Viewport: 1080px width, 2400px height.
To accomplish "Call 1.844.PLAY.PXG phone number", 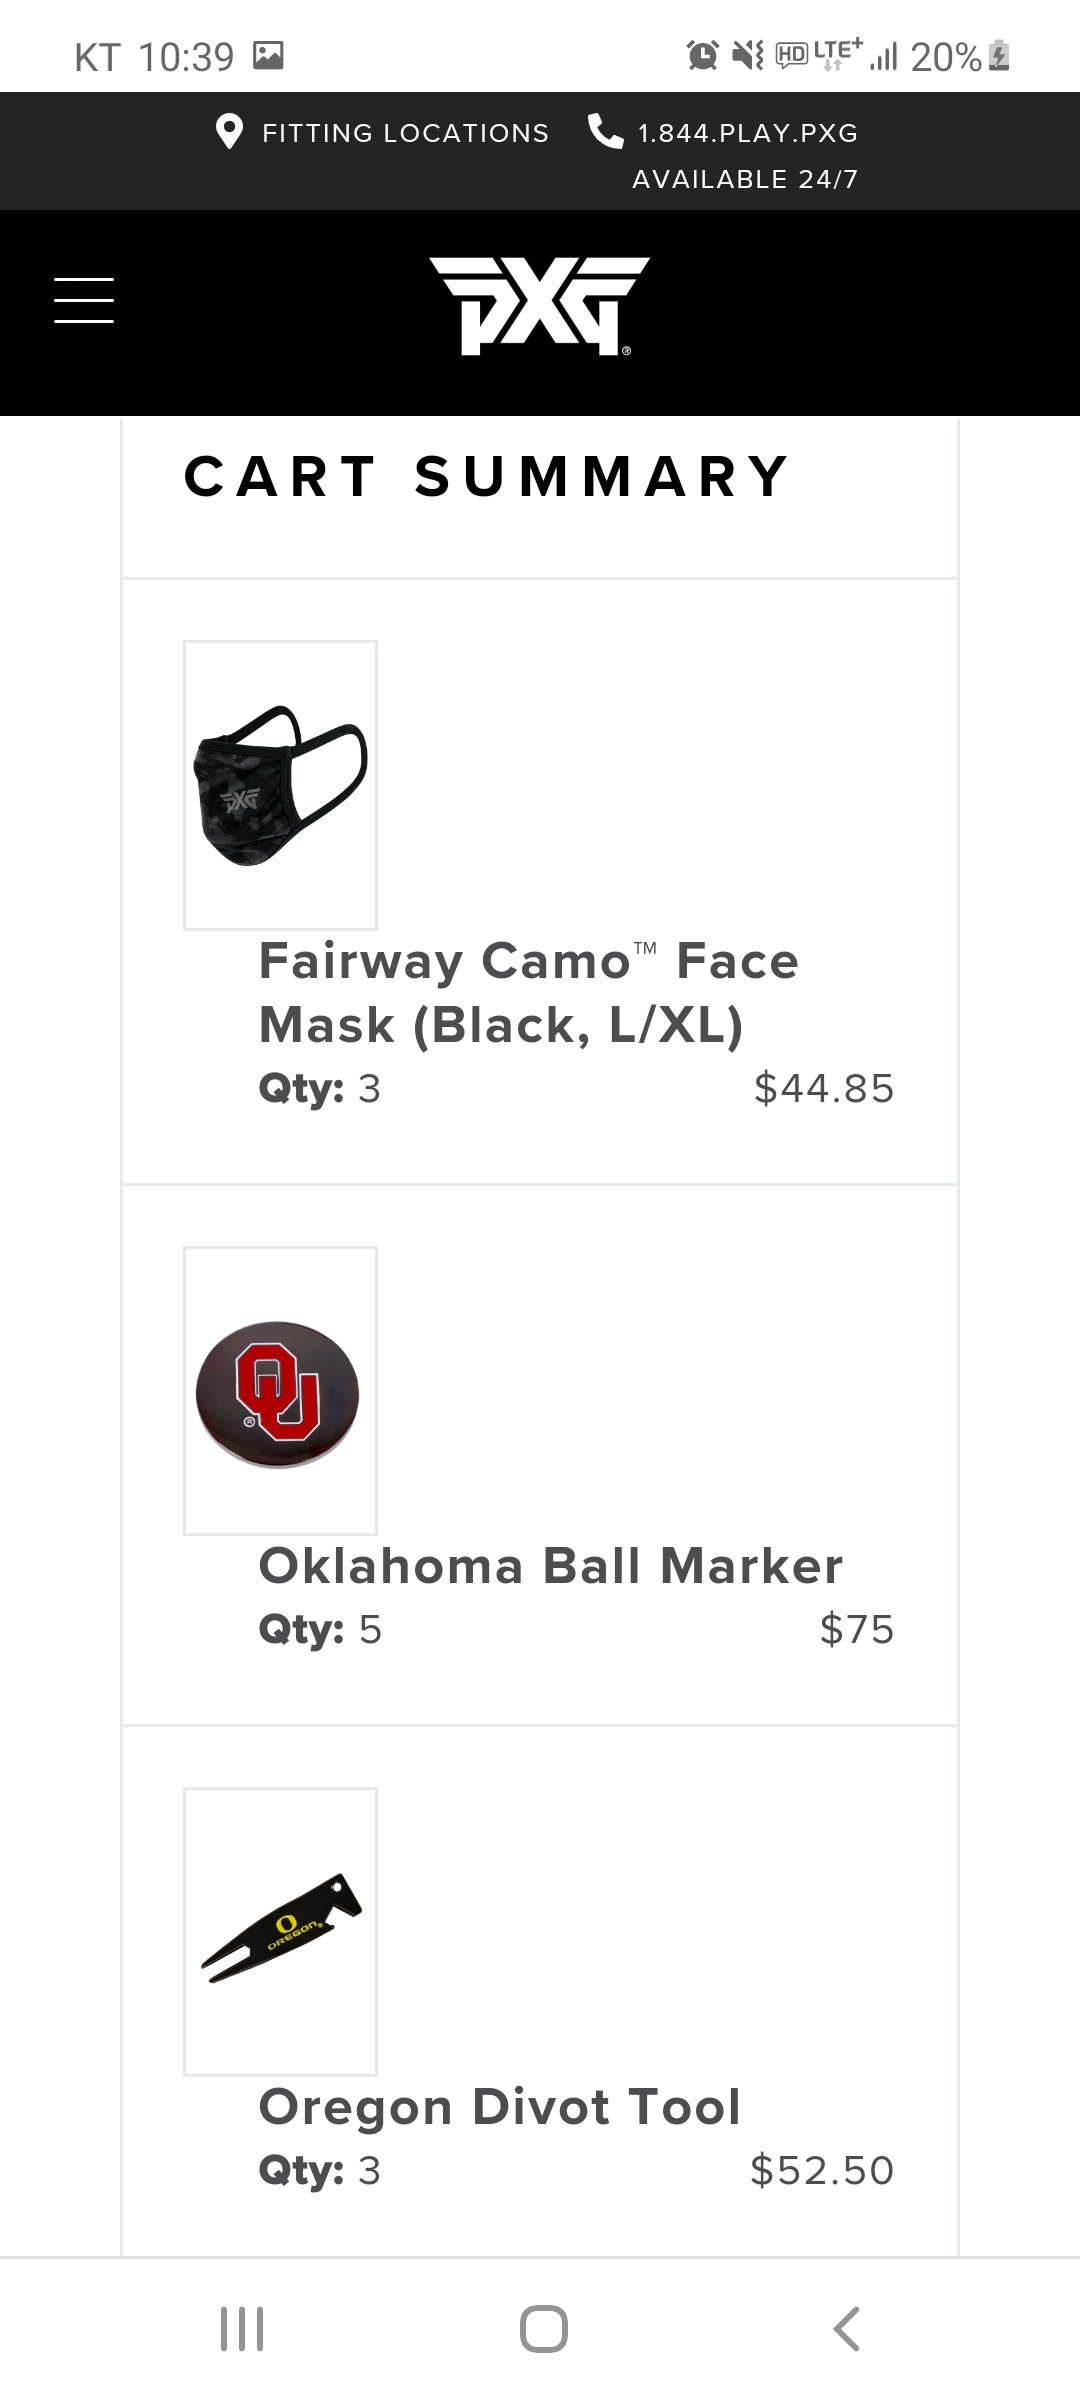I will pyautogui.click(x=747, y=133).
